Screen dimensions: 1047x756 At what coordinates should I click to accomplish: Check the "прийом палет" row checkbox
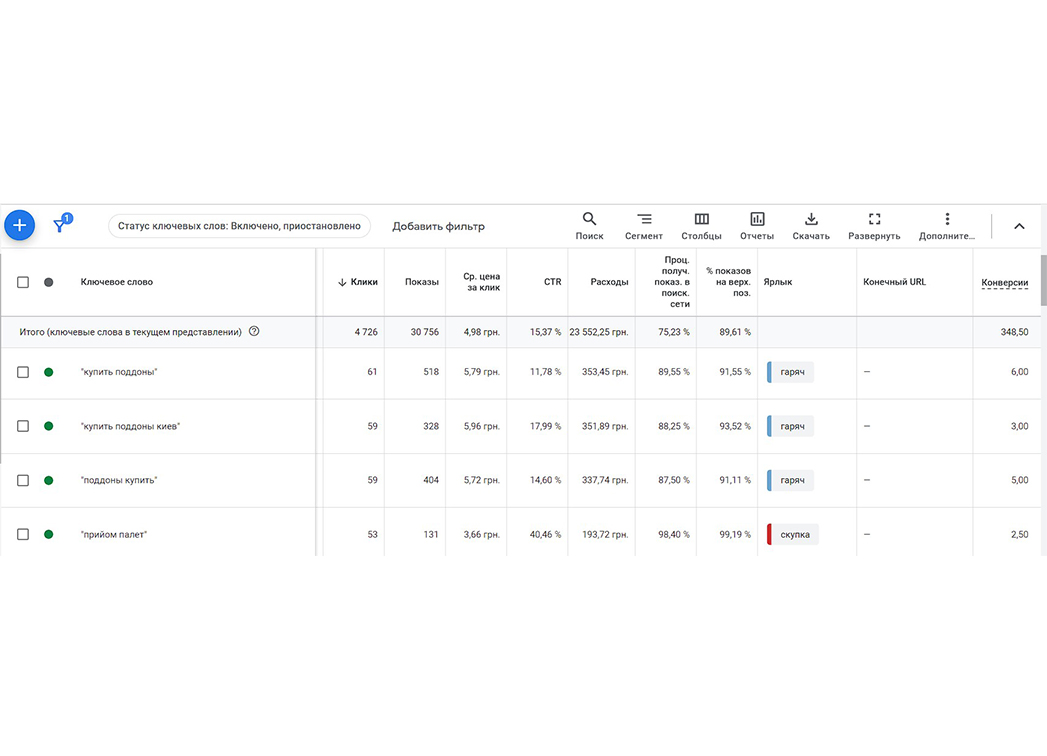23,534
